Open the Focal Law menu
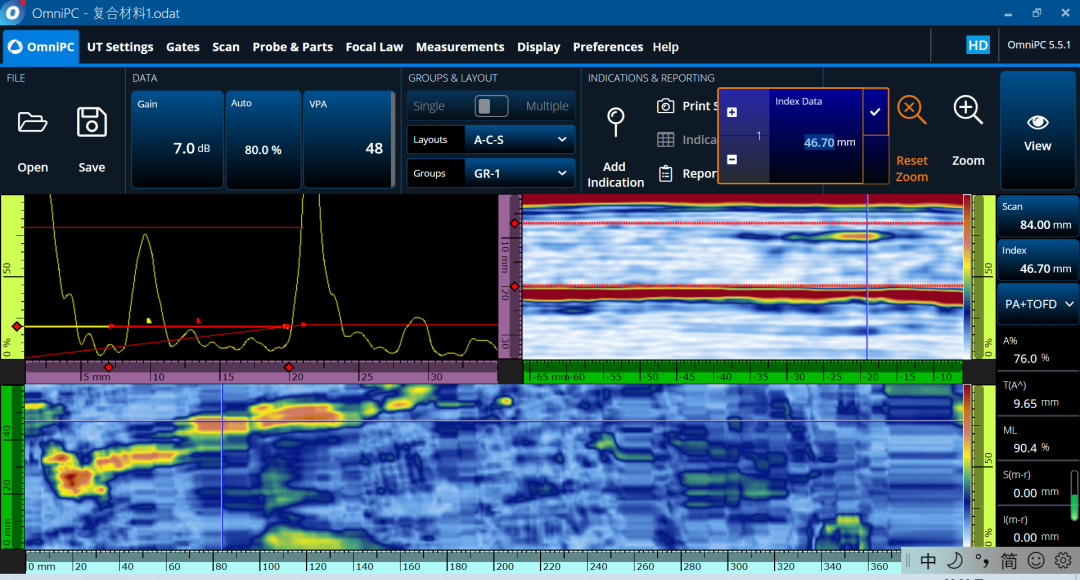The image size is (1080, 580). pos(374,47)
